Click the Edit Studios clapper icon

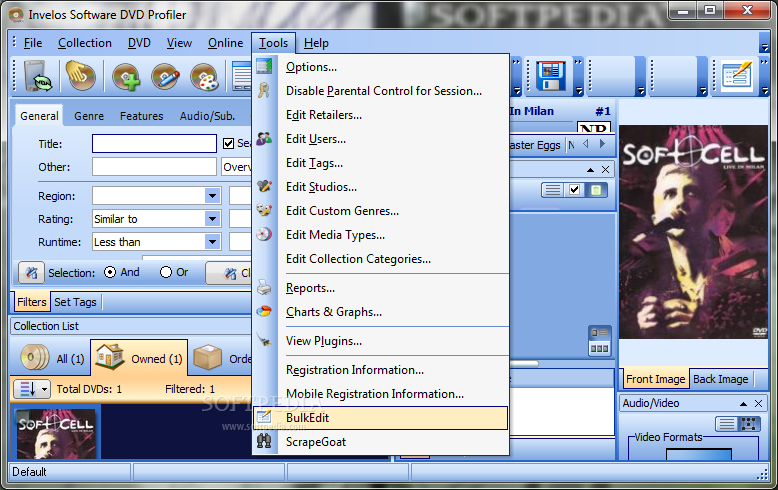(264, 186)
